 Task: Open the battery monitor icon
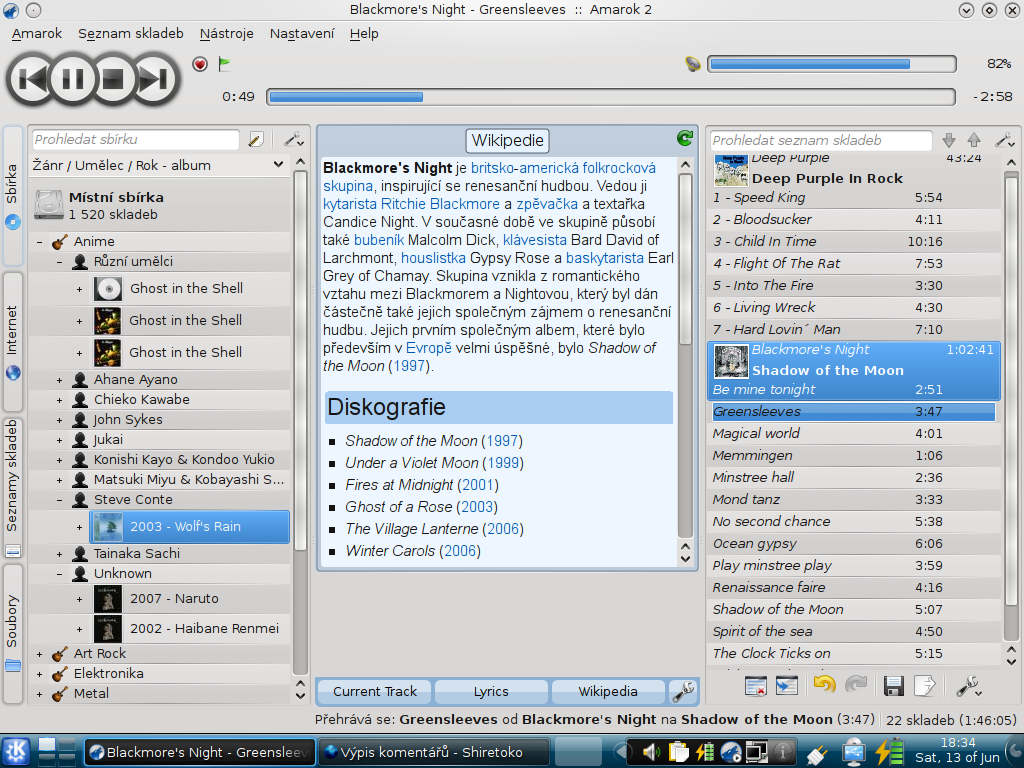click(x=888, y=752)
